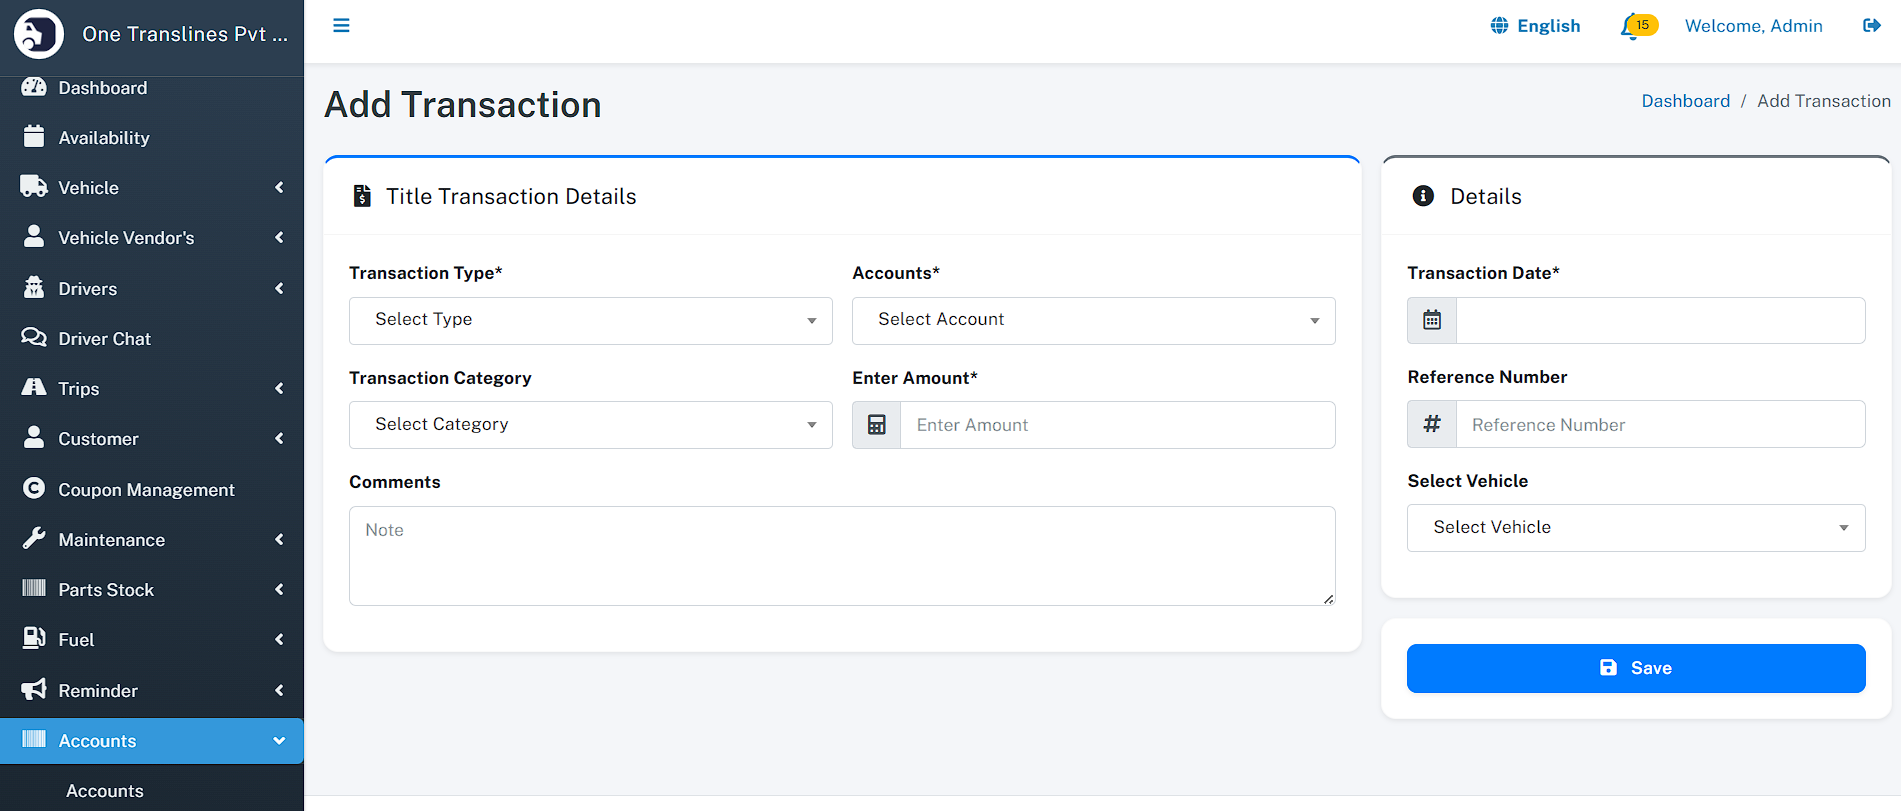Go to Coupon Management in sidebar
This screenshot has height=811, width=1901.
point(146,490)
